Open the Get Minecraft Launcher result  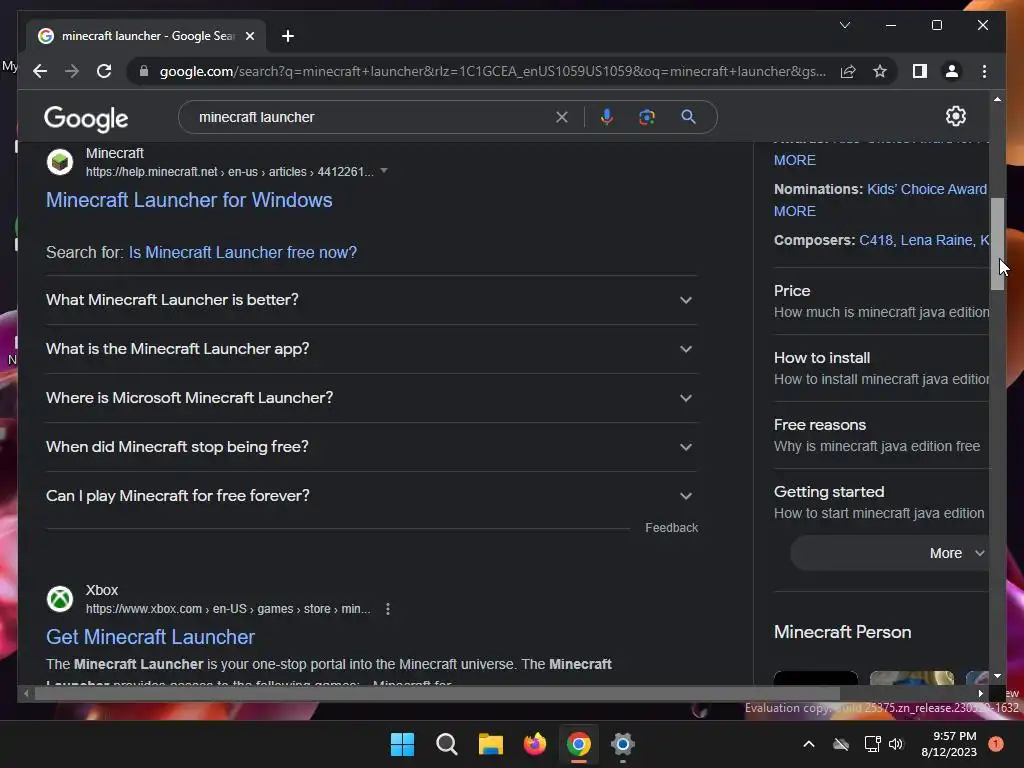(x=150, y=637)
